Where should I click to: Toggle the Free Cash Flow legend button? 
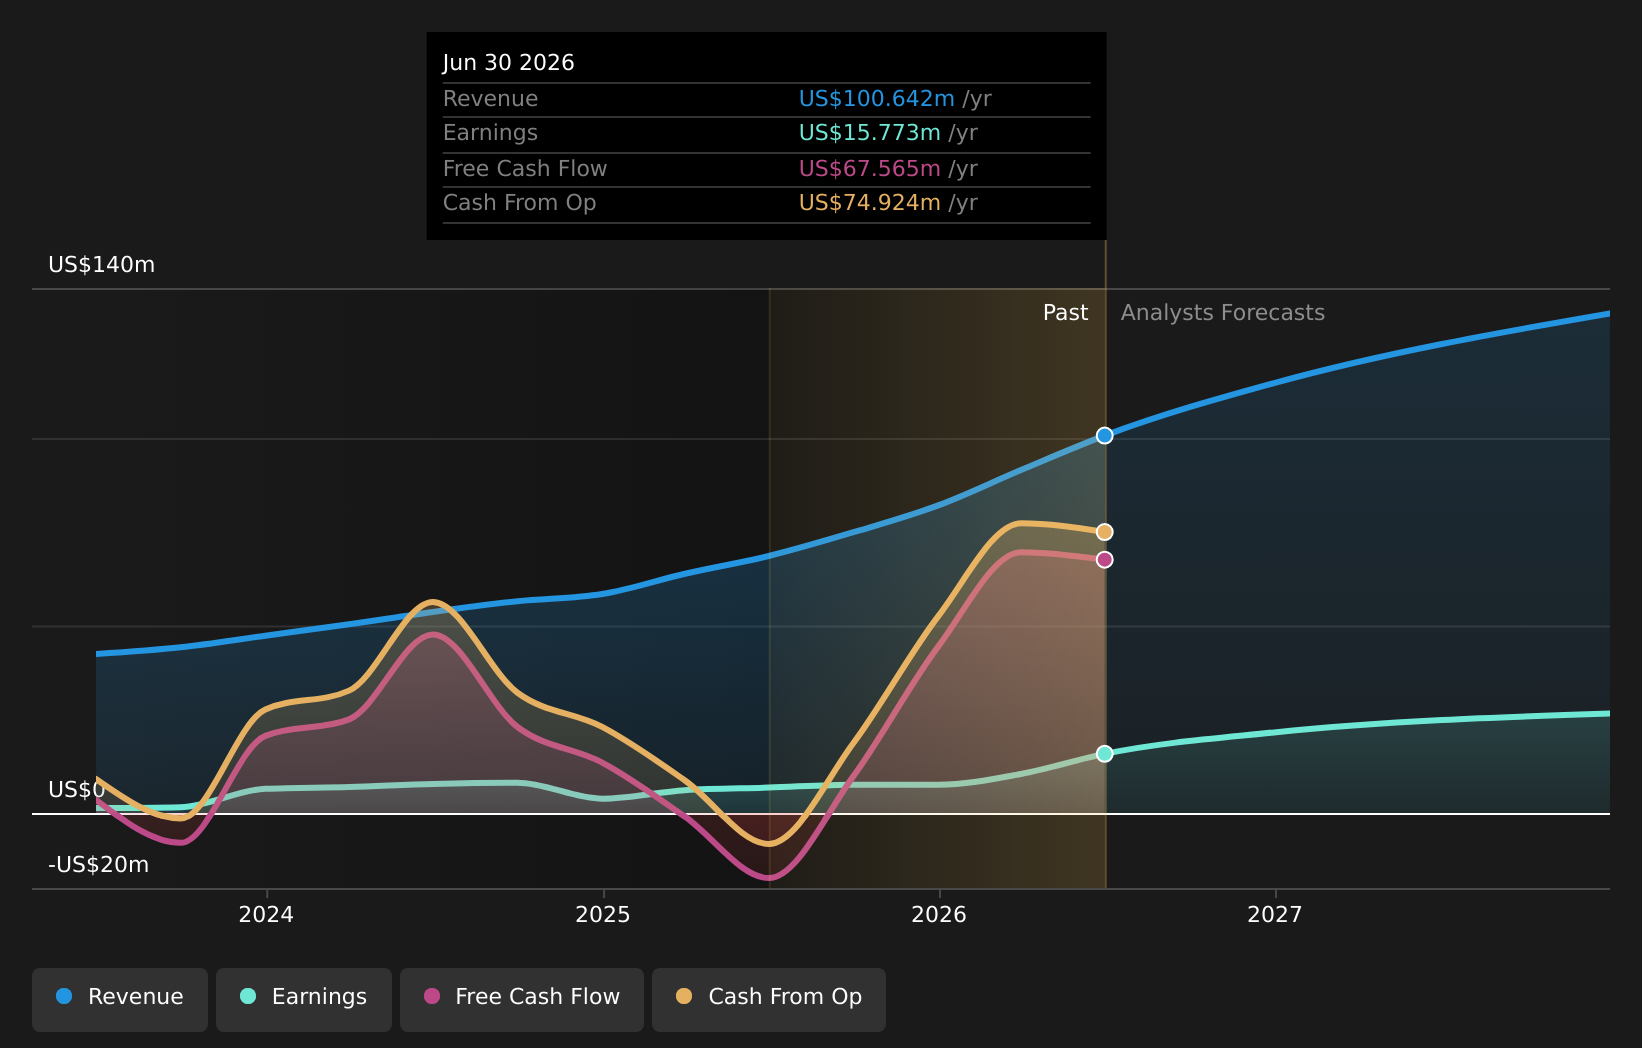tap(522, 999)
